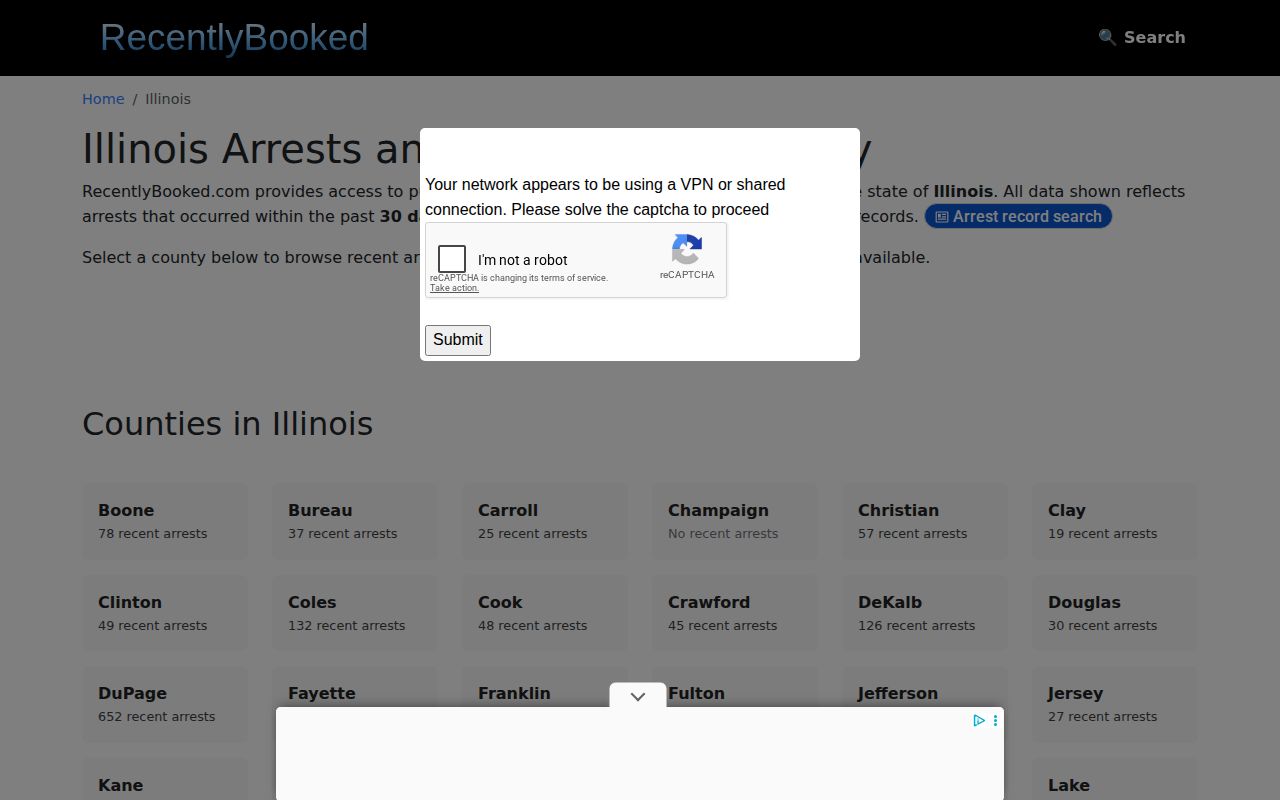Open Clay county card
Screen dimensions: 1280x800
tap(1115, 521)
